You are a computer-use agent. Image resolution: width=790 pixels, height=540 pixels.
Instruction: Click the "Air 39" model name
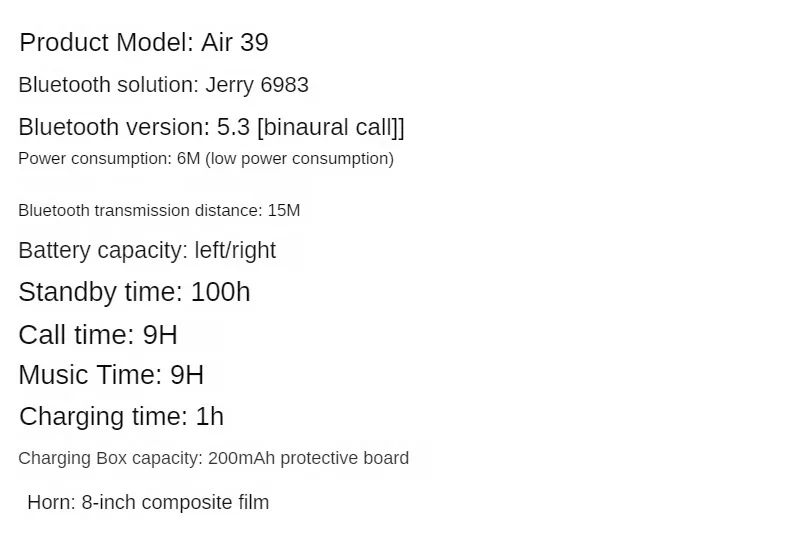point(235,42)
